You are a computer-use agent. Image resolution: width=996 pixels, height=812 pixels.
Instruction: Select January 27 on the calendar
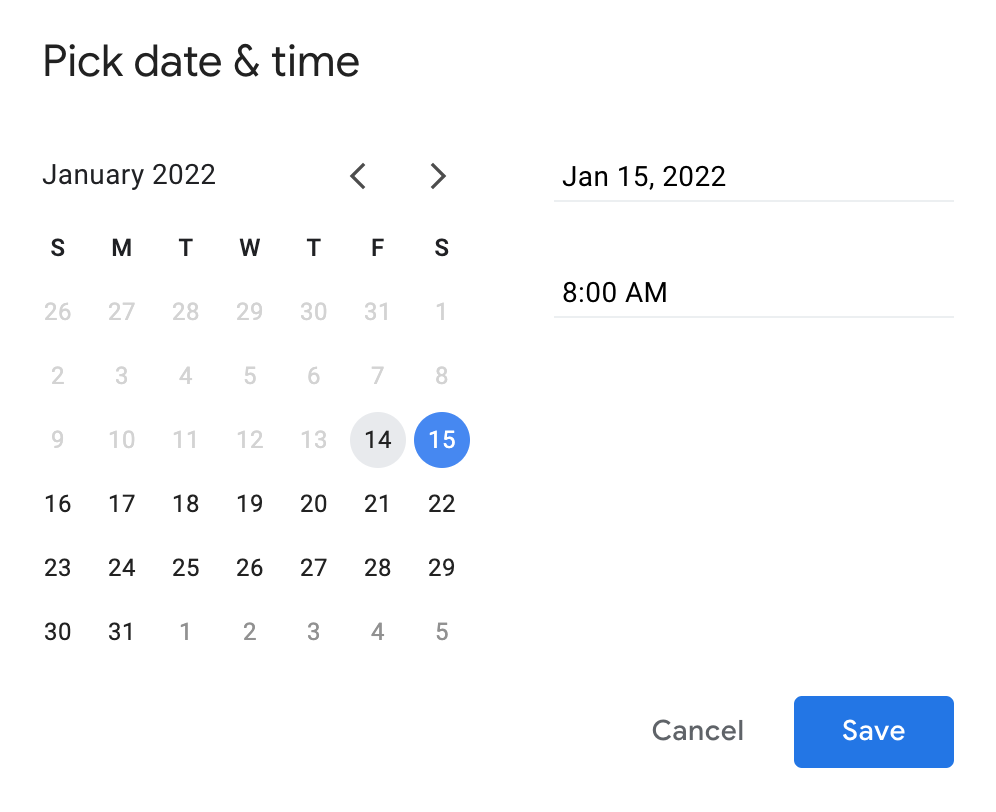click(314, 568)
